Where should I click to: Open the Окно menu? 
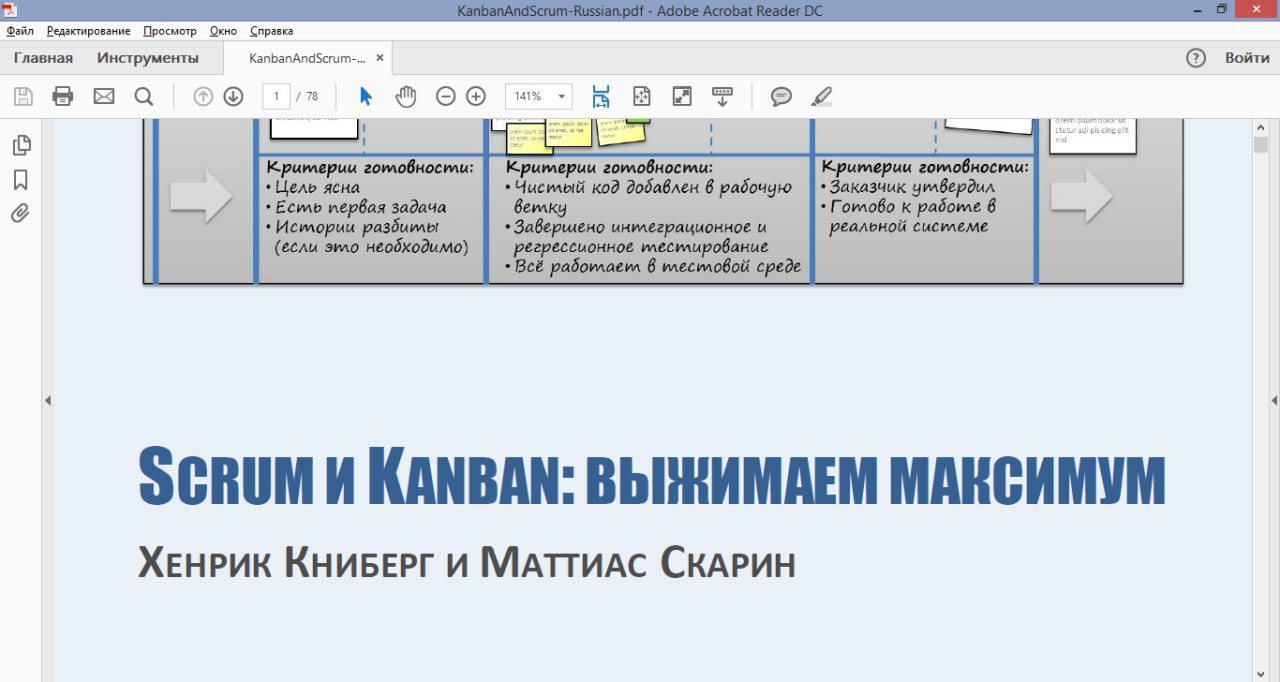pos(223,31)
